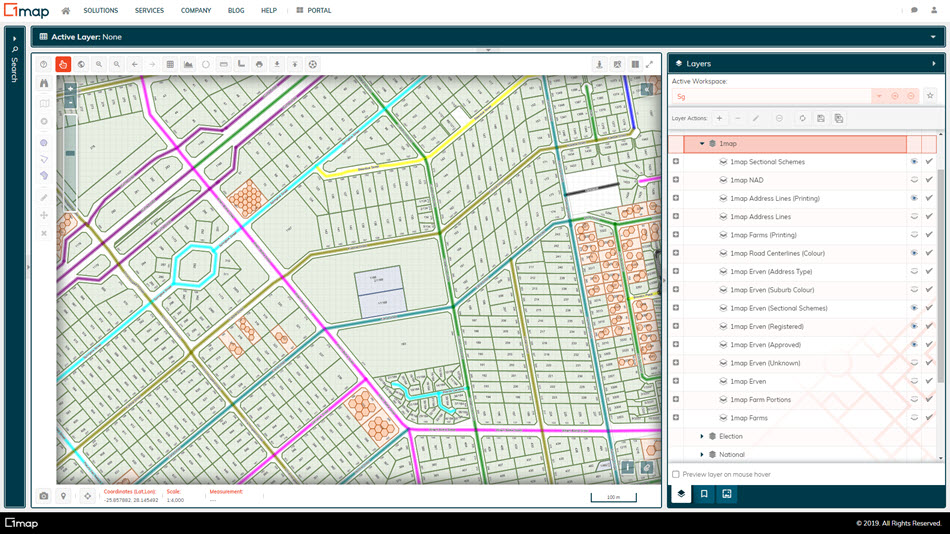Select the ruler measure tool
The width and height of the screenshot is (950, 534).
click(x=224, y=64)
